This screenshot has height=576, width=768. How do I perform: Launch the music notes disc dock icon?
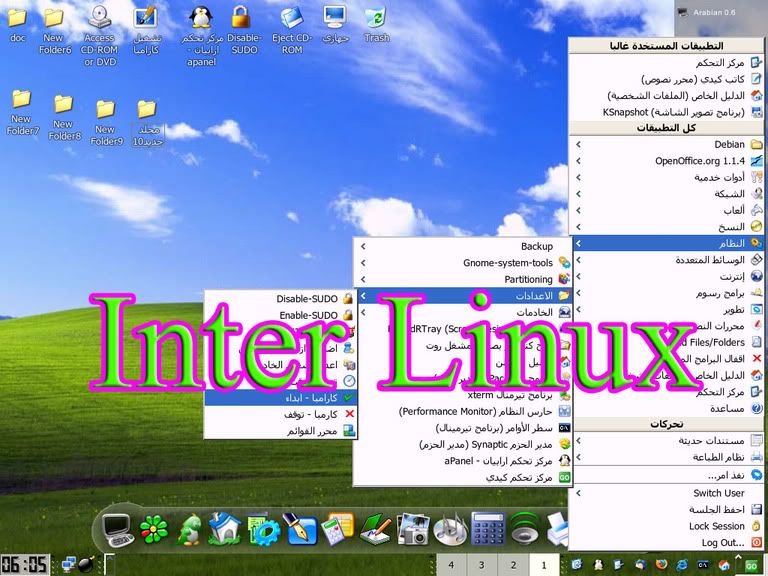451,529
